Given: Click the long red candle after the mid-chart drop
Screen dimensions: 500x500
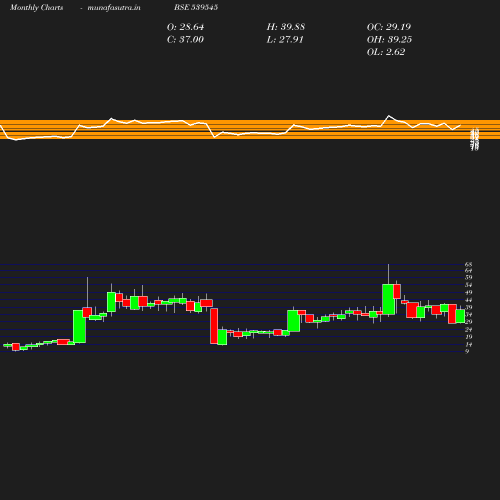Looking at the screenshot, I should [214, 326].
